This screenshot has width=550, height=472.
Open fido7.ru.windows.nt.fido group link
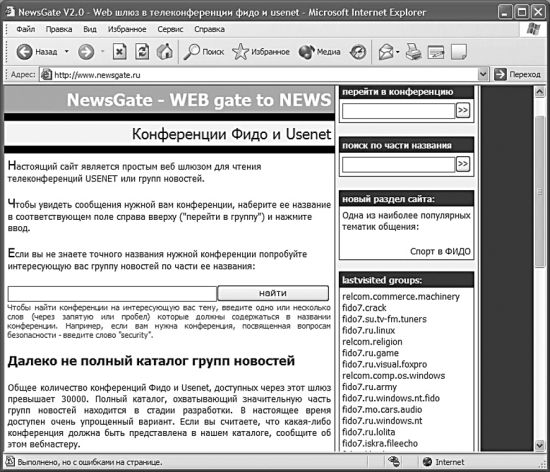pyautogui.click(x=391, y=398)
